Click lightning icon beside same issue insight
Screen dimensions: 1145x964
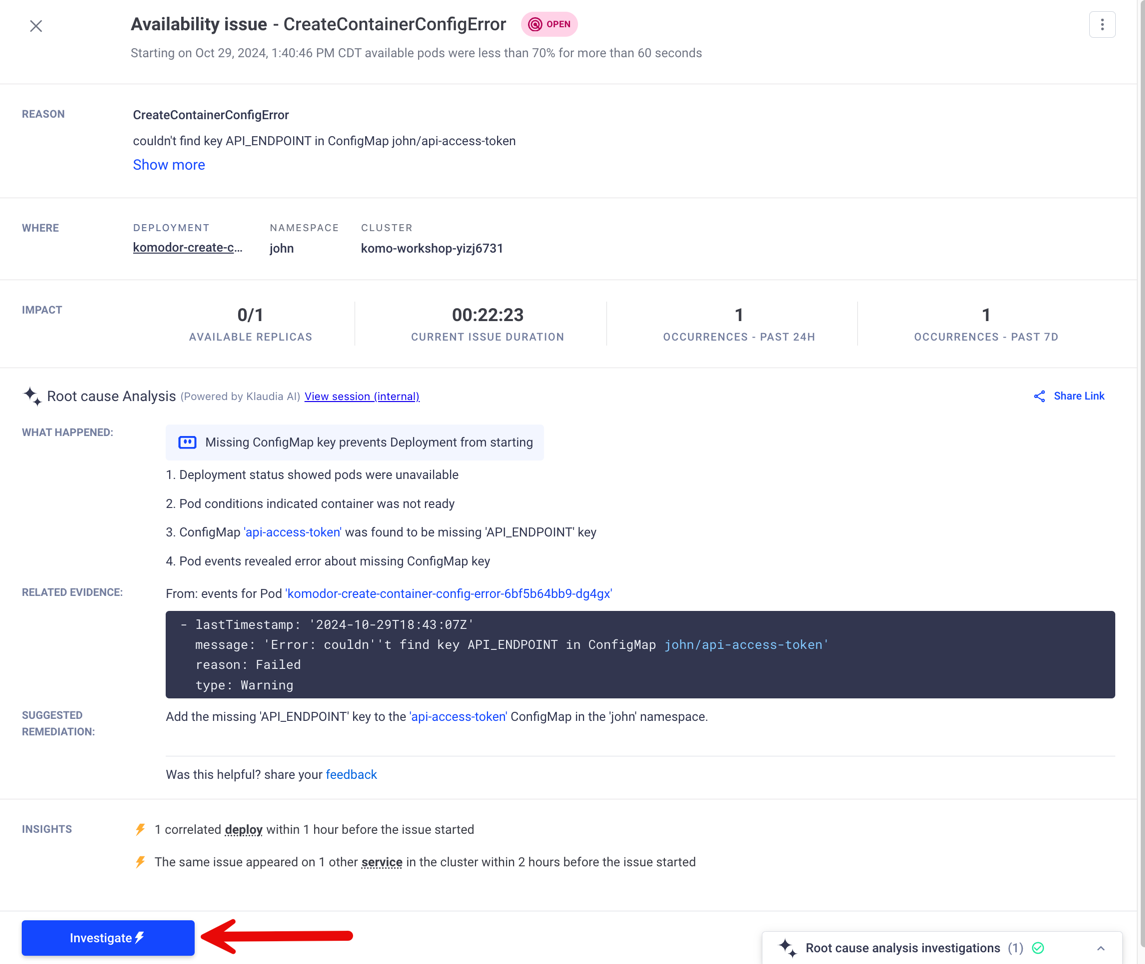[140, 862]
